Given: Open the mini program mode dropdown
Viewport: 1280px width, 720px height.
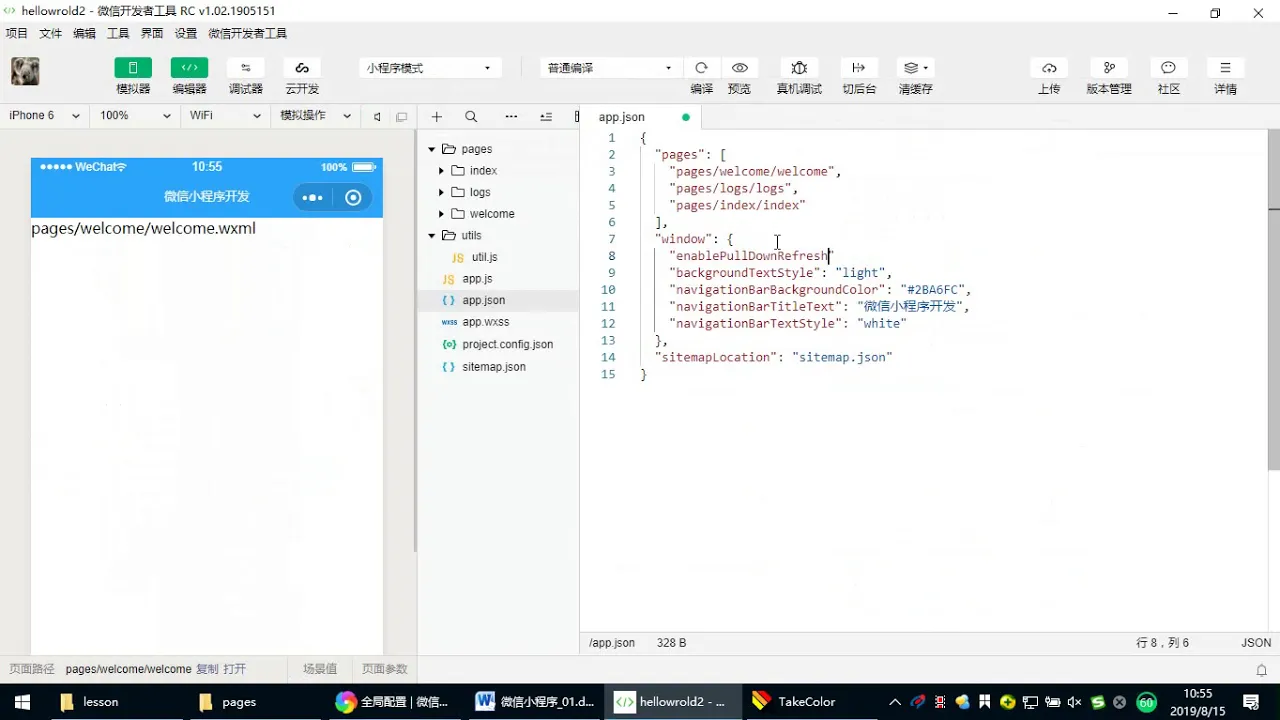Looking at the screenshot, I should pyautogui.click(x=428, y=68).
